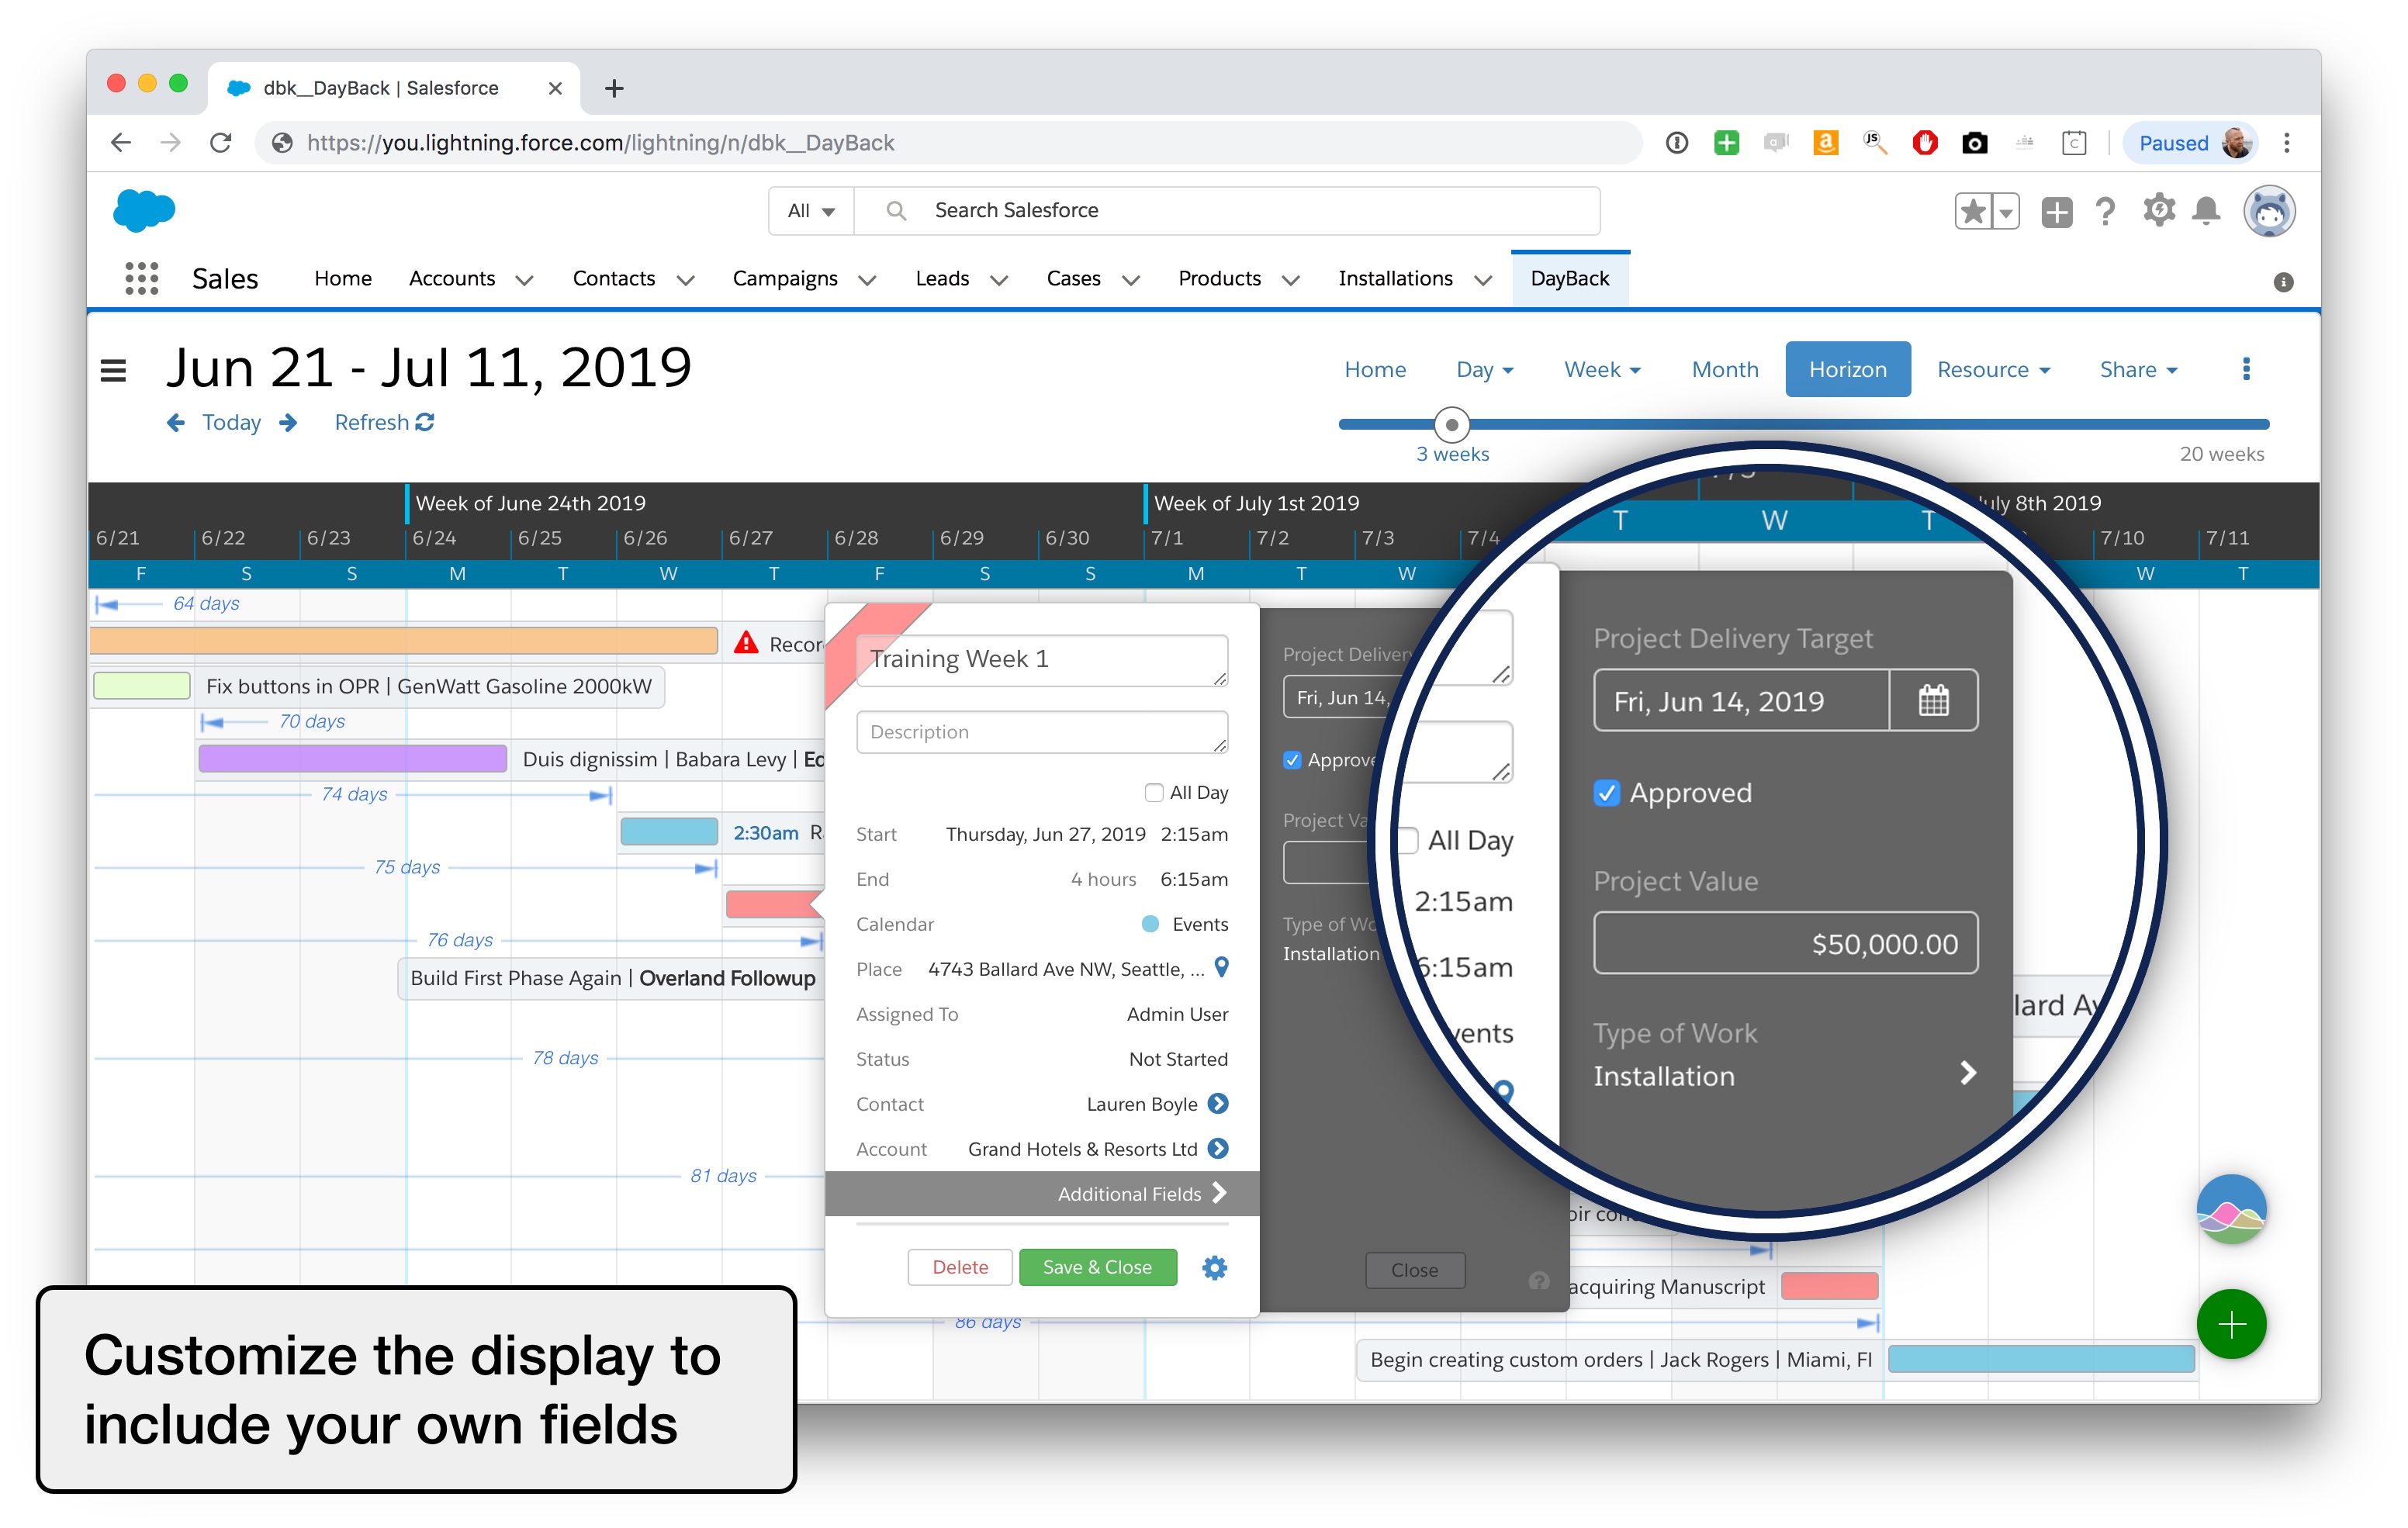Select Horizon view button
Viewport: 2408px width, 1528px height.
[1847, 369]
